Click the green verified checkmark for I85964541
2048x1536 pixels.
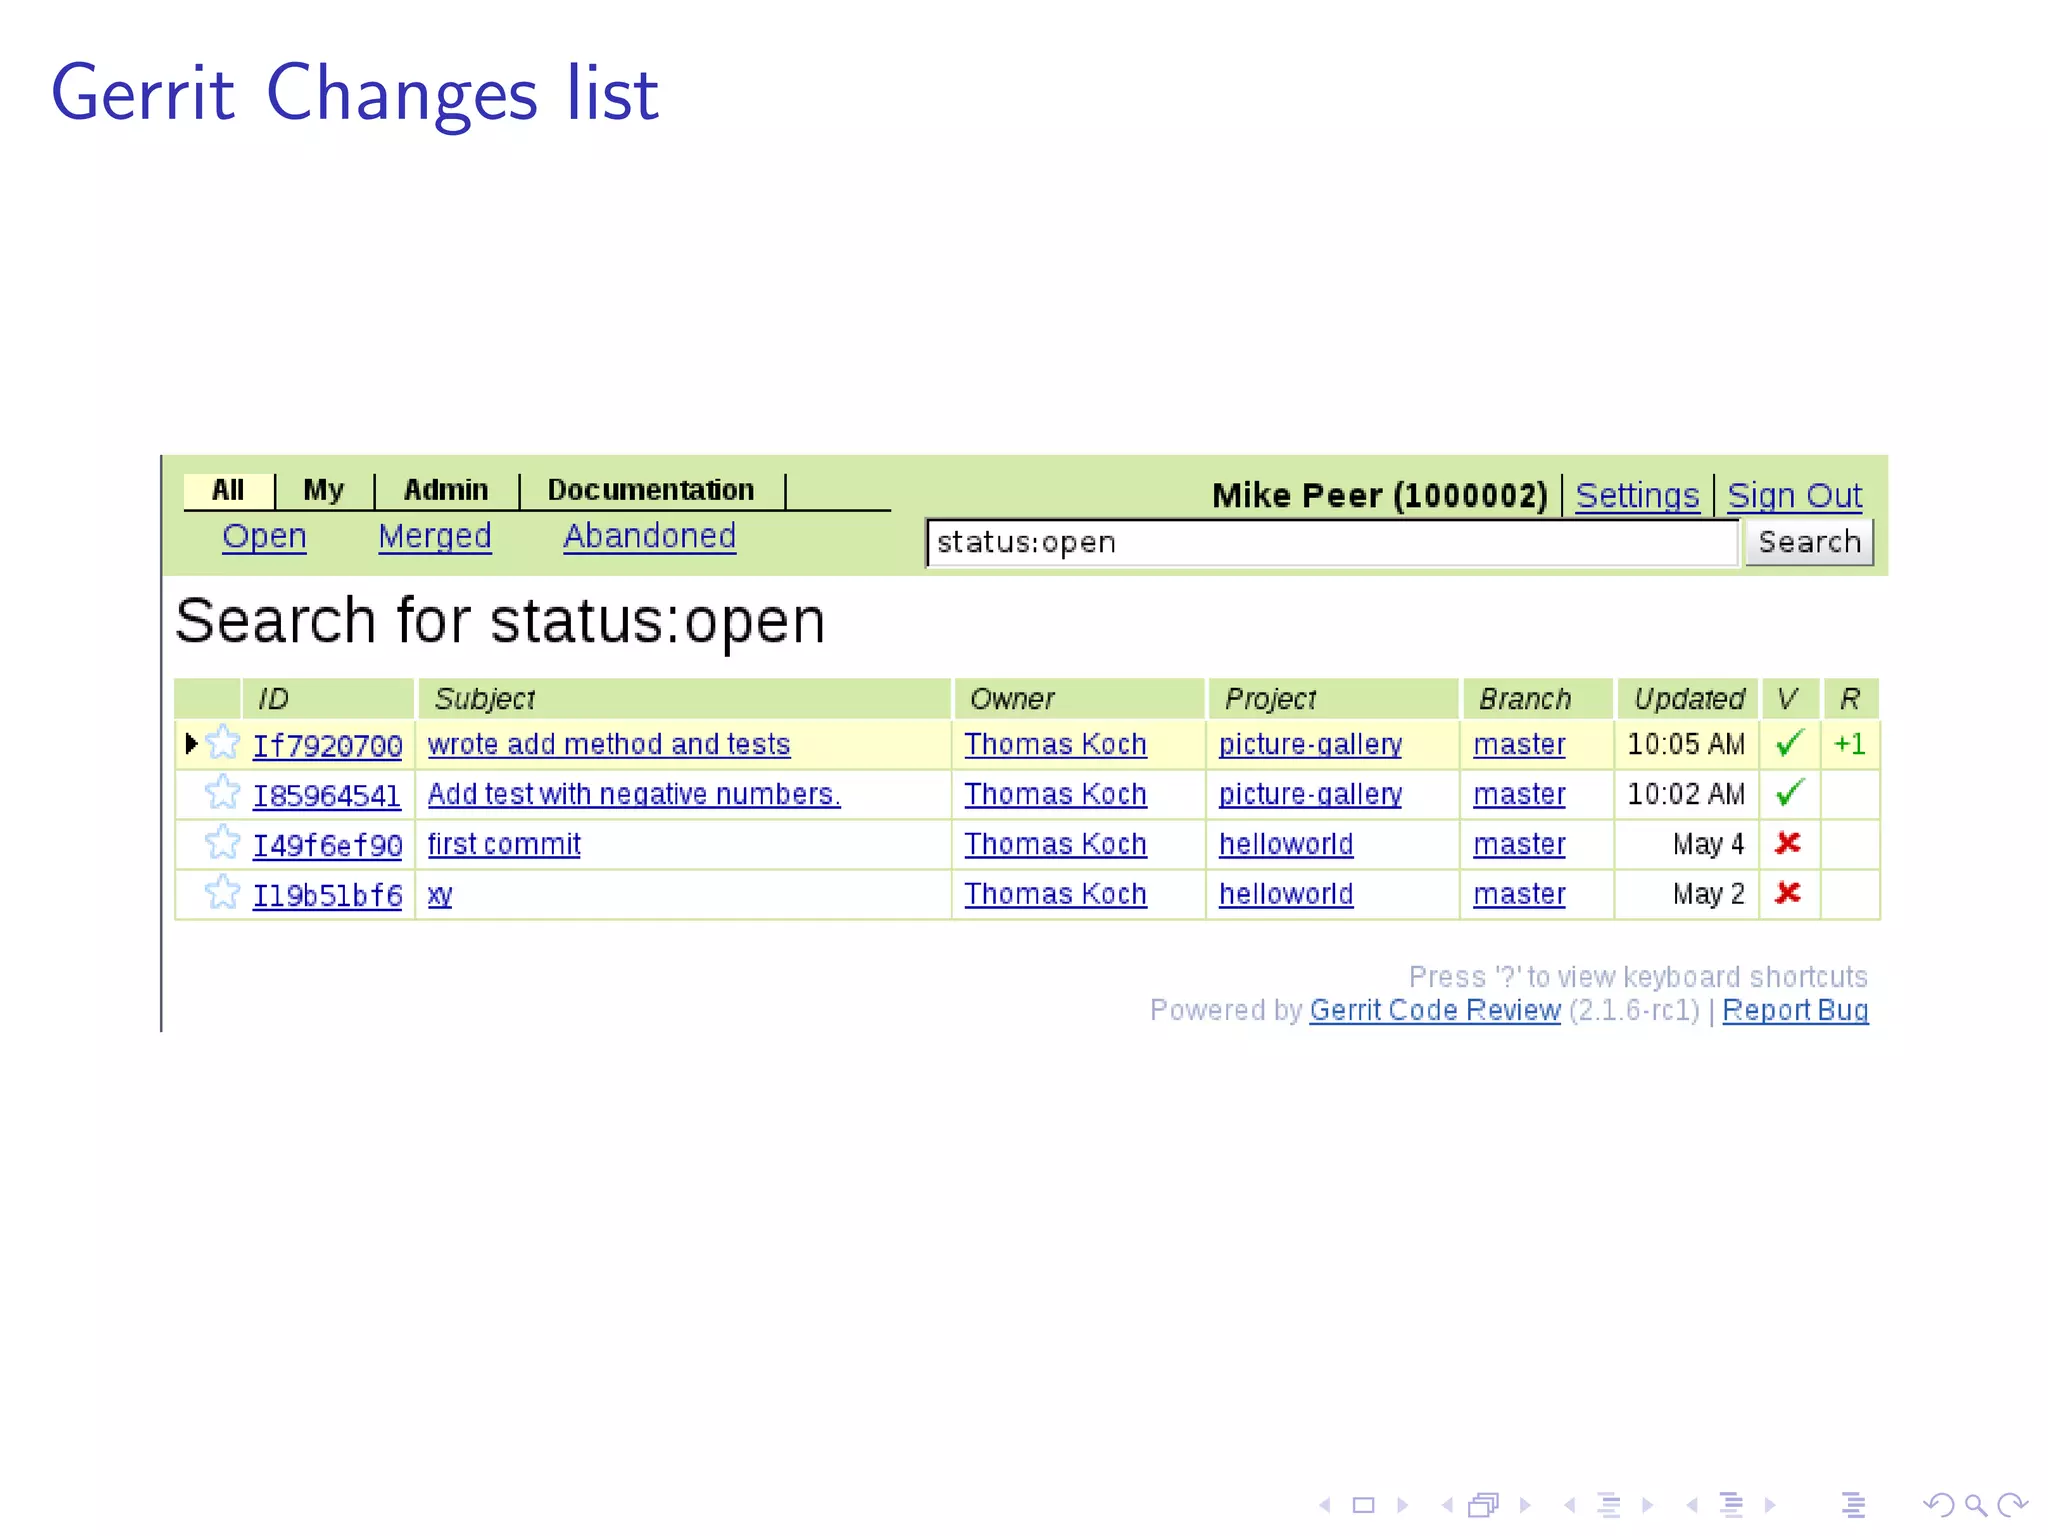[1788, 793]
